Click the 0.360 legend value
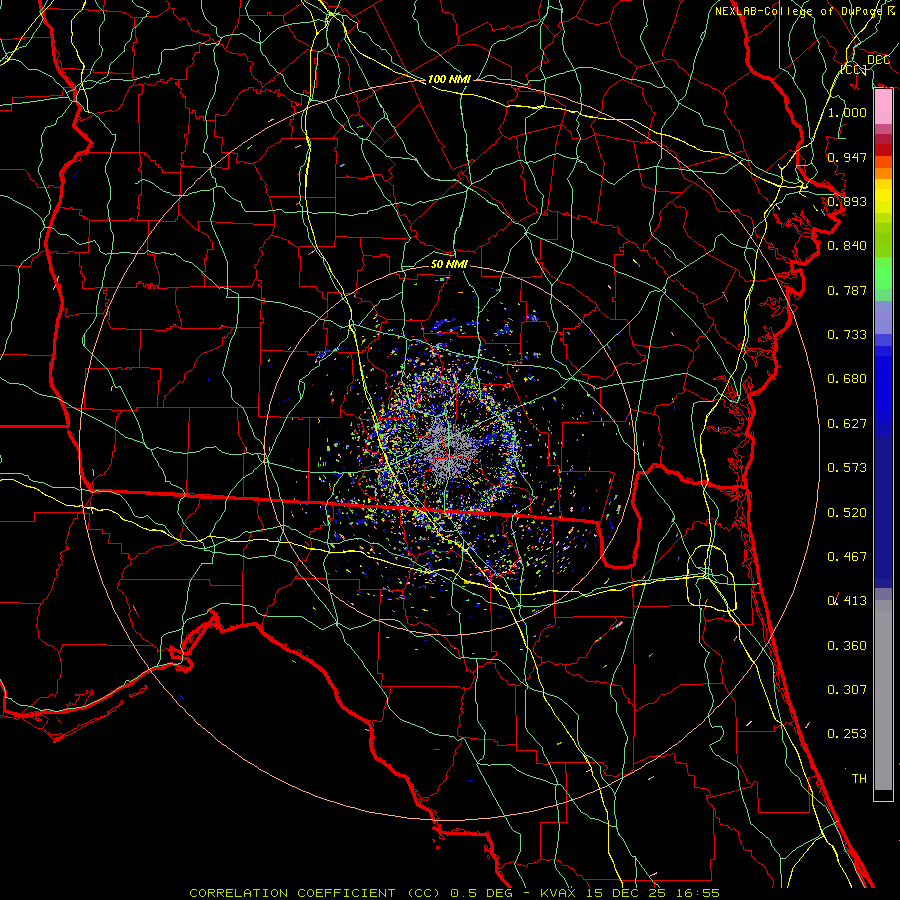The image size is (900, 900). pyautogui.click(x=847, y=645)
